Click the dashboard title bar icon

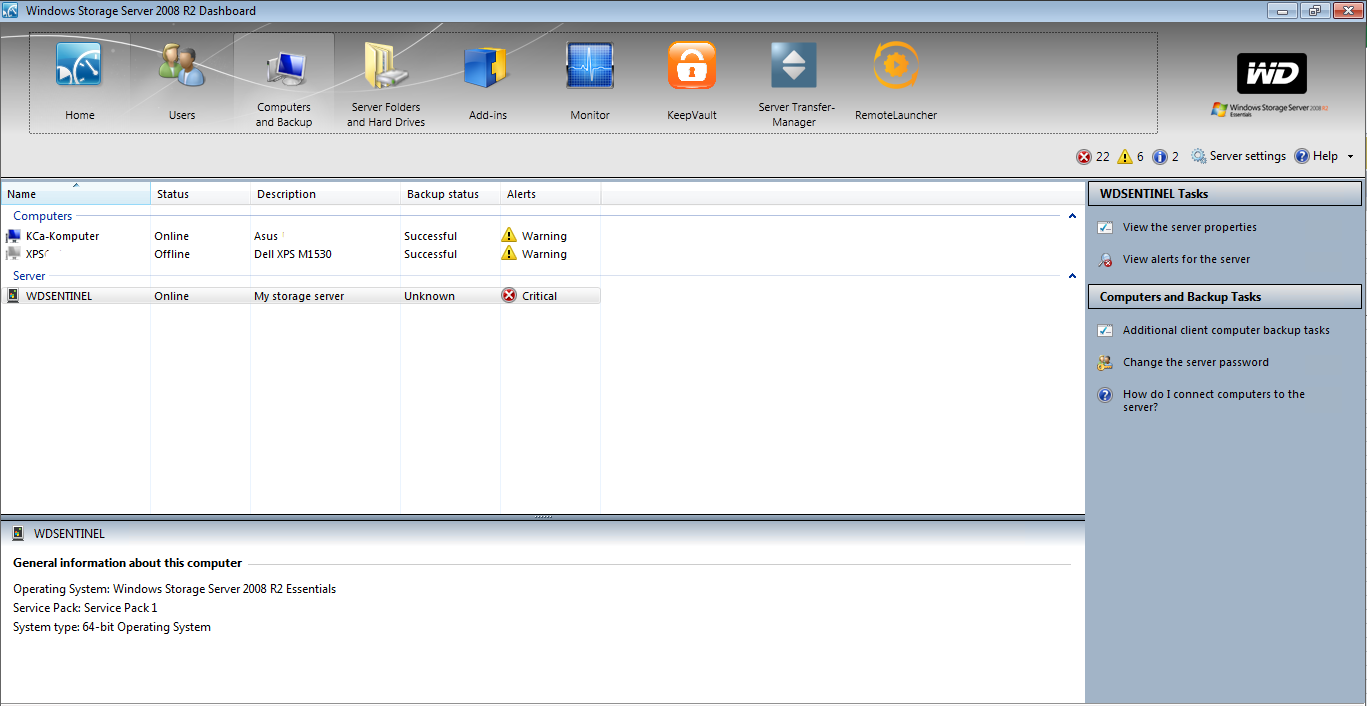coord(11,11)
